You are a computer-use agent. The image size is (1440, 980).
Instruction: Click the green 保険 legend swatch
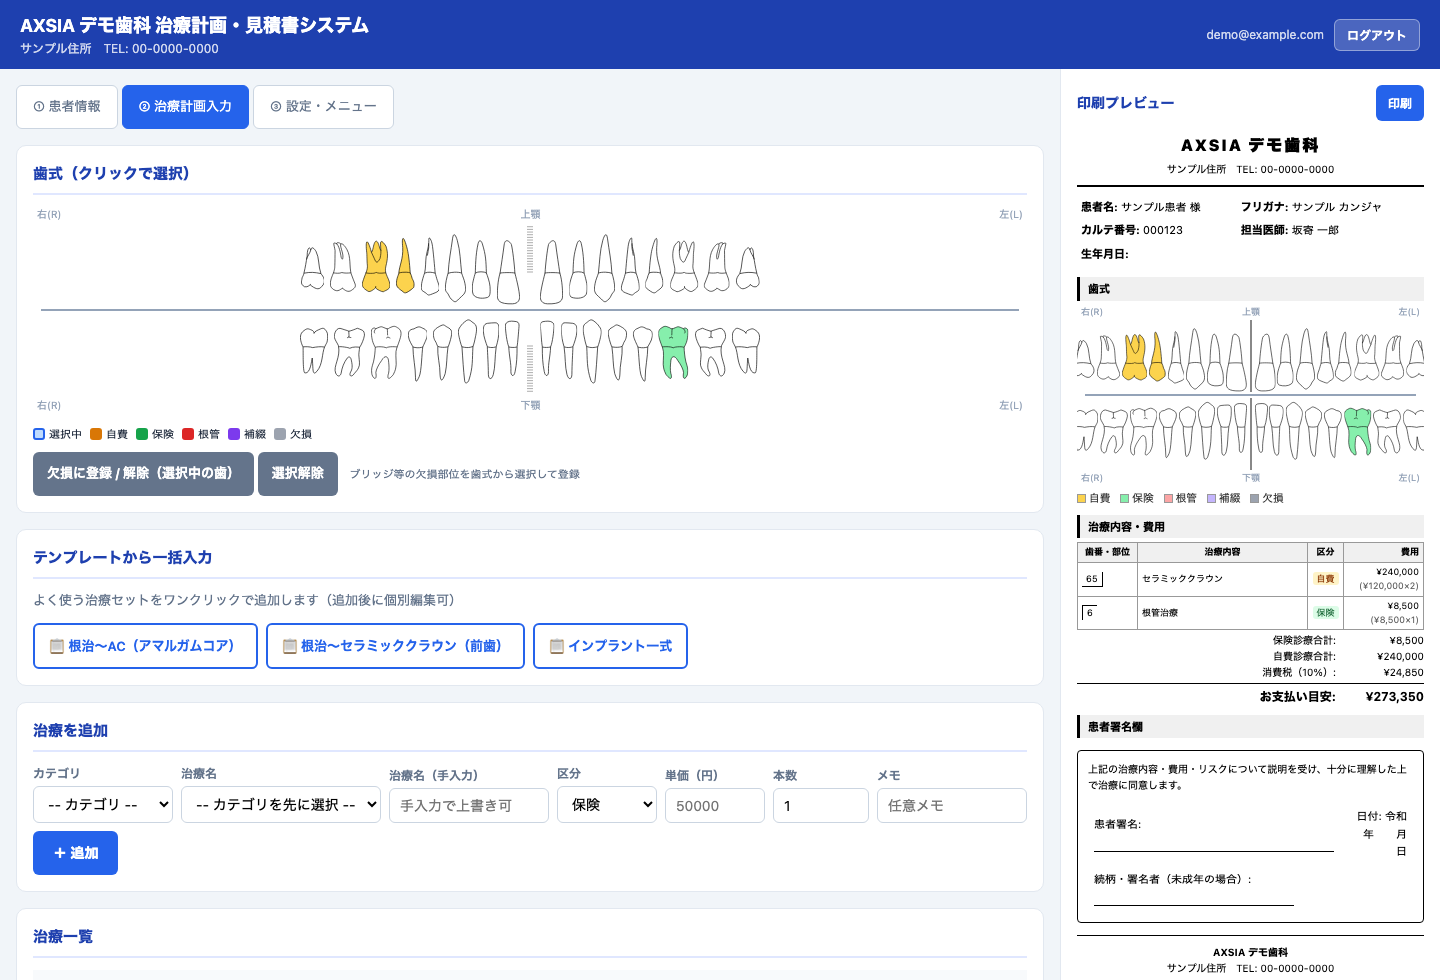tap(142, 434)
